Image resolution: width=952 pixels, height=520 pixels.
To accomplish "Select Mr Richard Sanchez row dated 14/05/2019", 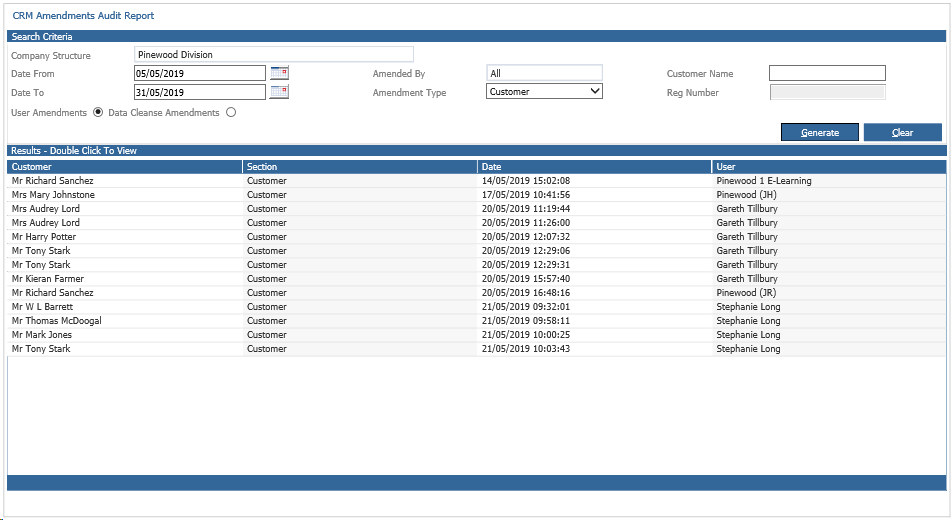I will pyautogui.click(x=477, y=180).
